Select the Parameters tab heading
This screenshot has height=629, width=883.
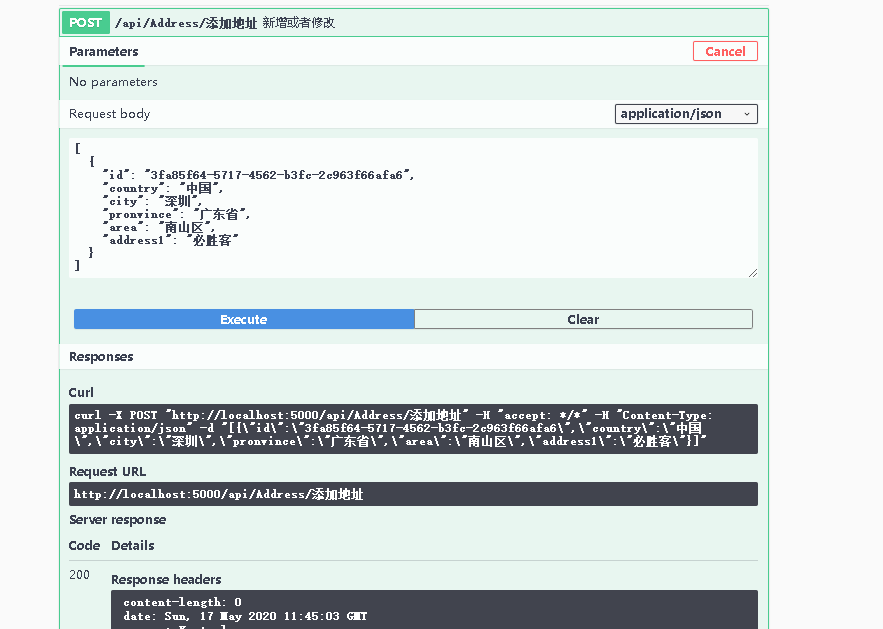coord(104,52)
